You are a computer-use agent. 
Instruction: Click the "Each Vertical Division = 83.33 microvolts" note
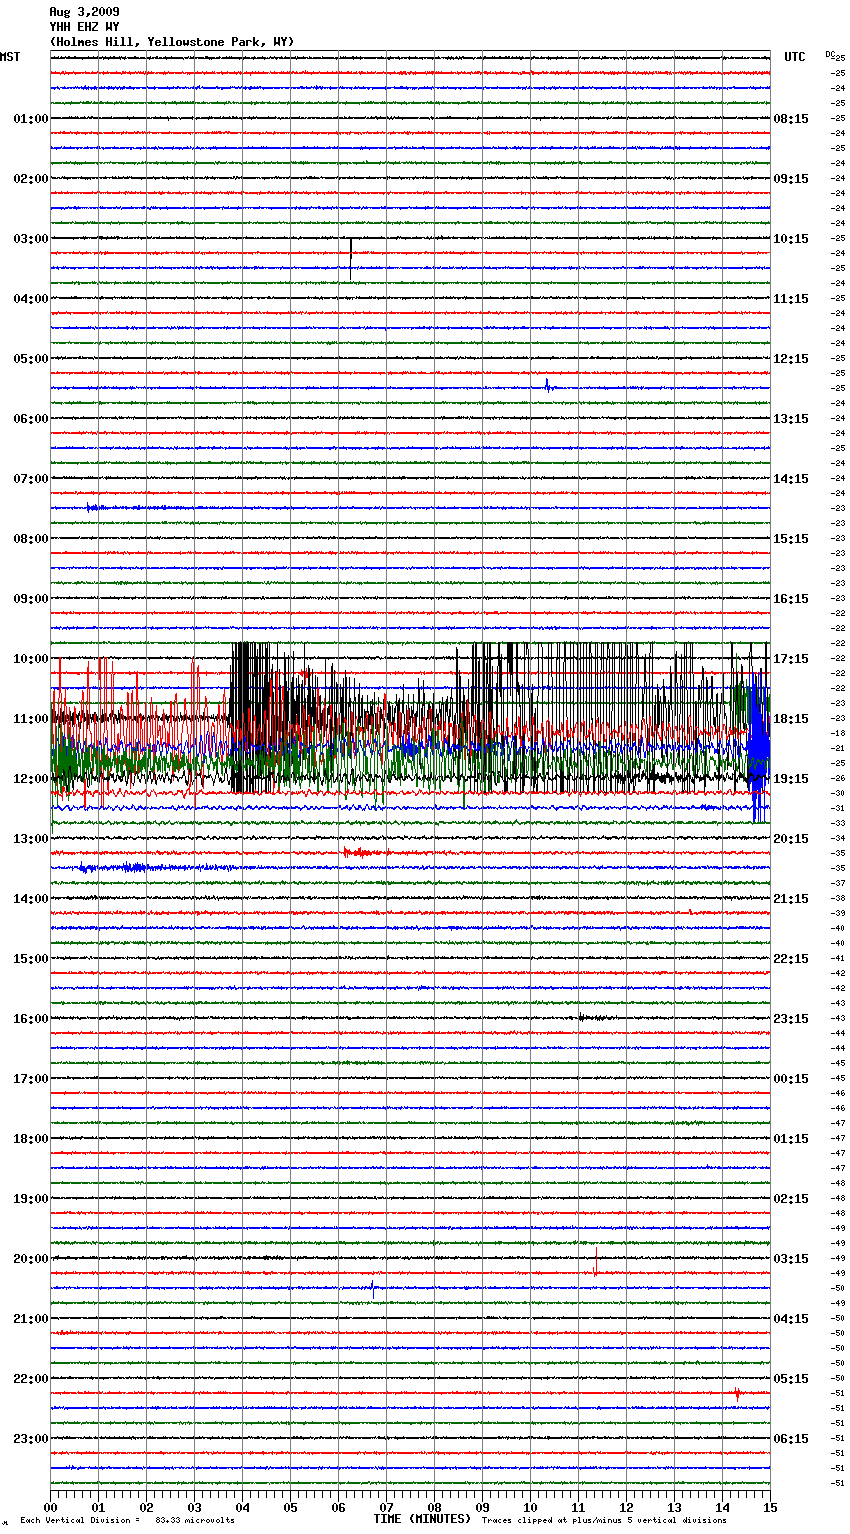[x=127, y=1521]
